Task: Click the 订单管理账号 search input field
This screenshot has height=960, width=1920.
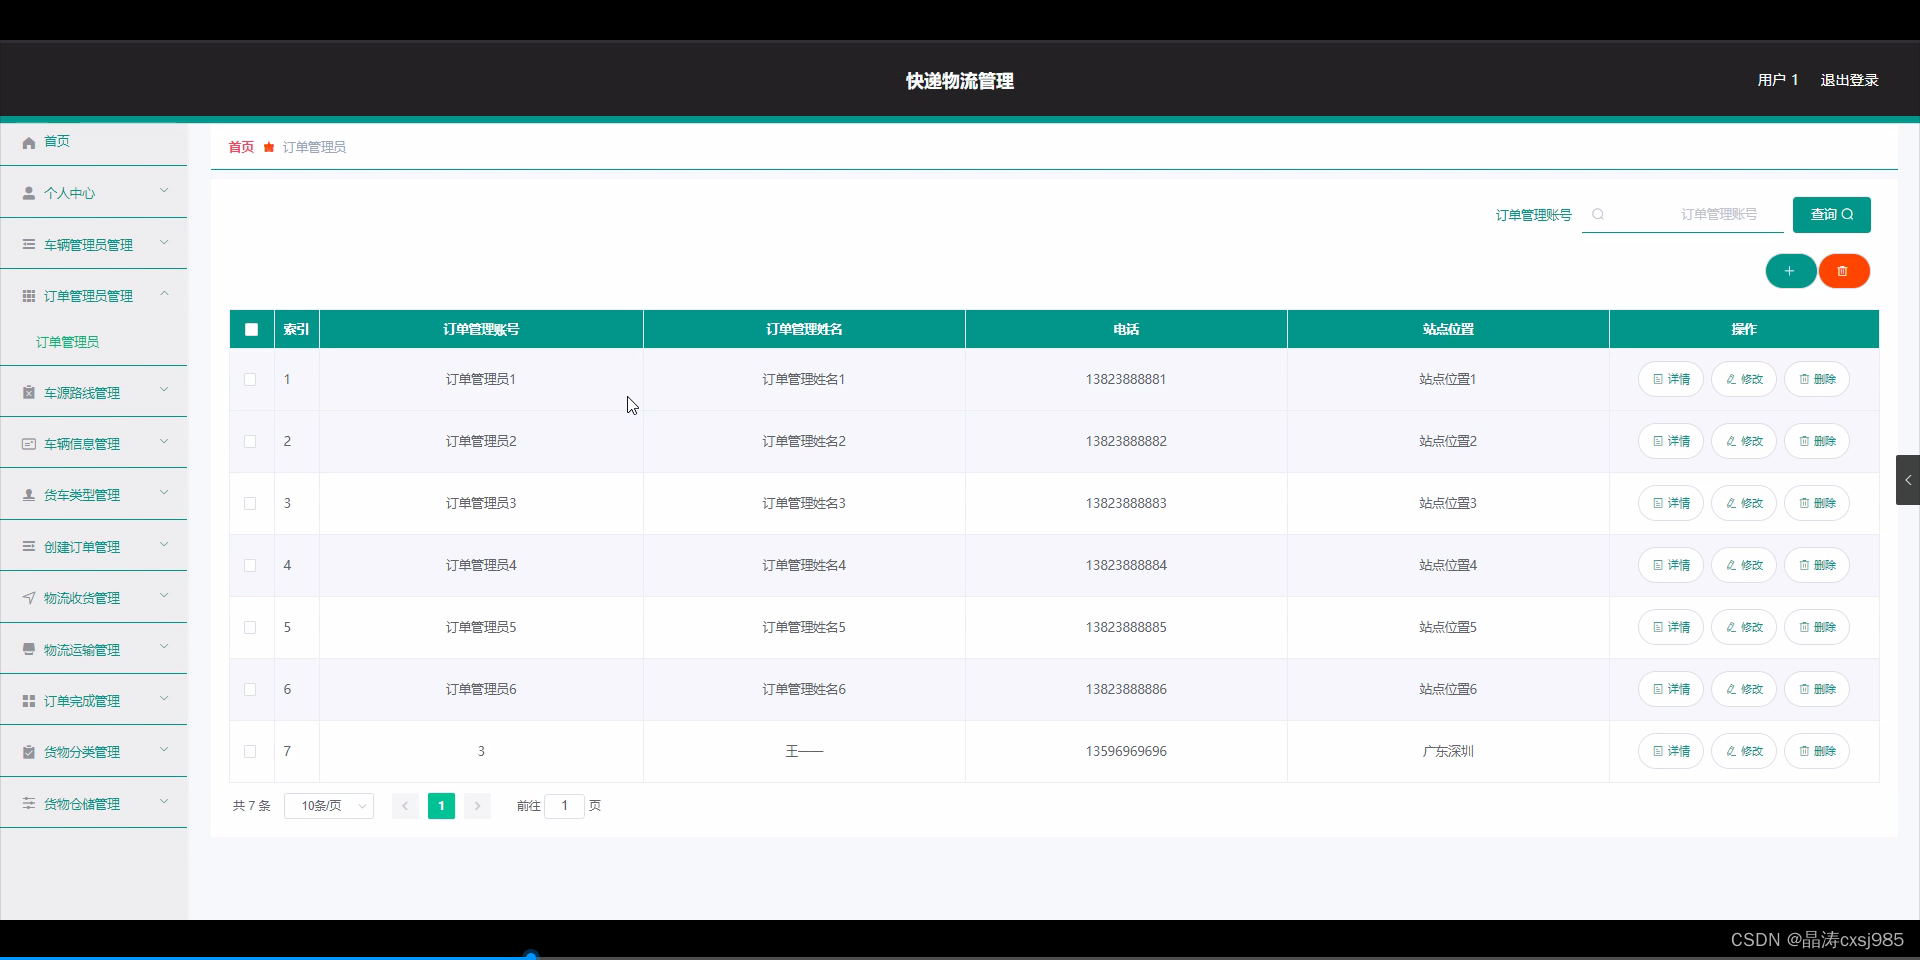Action: (1682, 214)
